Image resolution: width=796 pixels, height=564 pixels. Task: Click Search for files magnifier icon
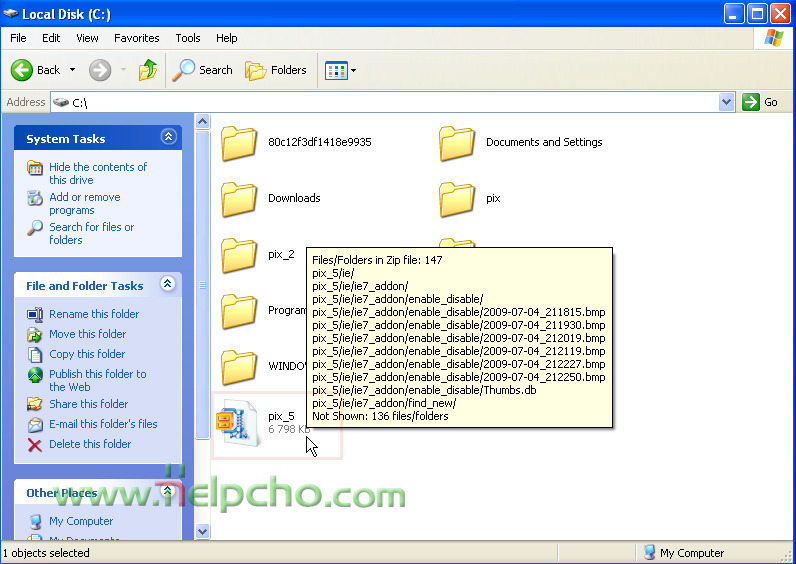point(35,228)
